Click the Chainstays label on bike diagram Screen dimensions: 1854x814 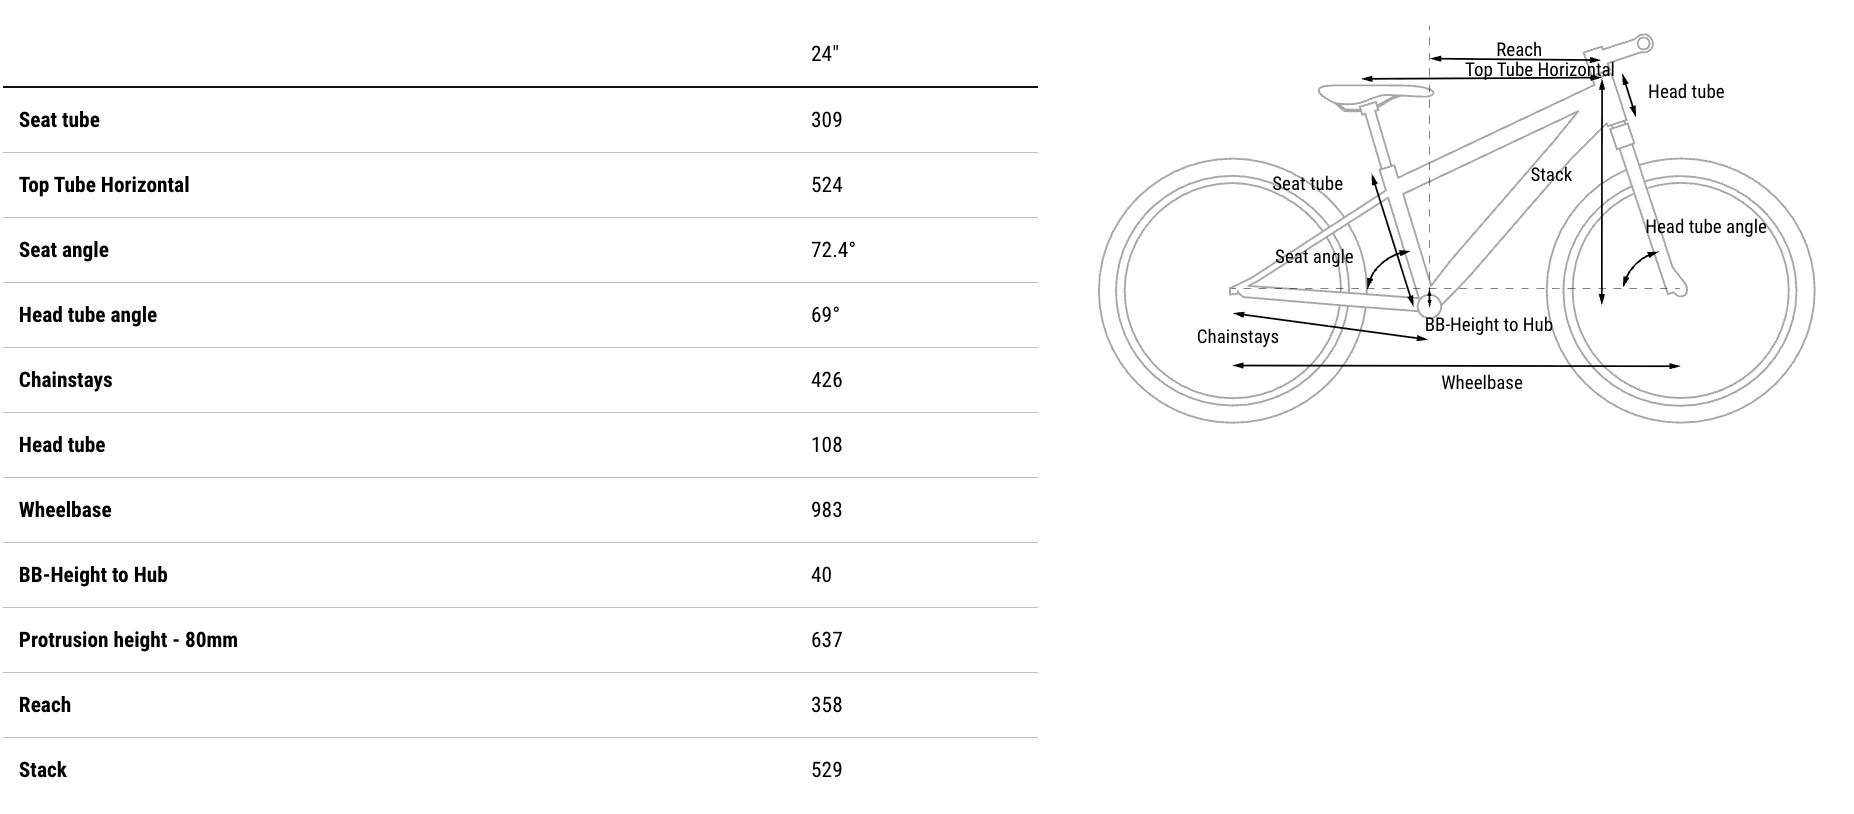1237,337
